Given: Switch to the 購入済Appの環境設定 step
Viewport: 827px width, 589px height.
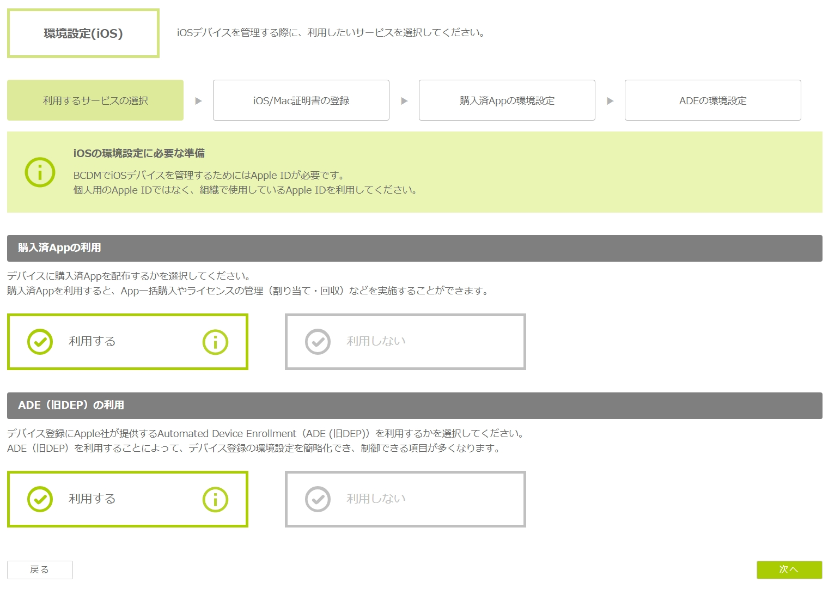Looking at the screenshot, I should [507, 101].
